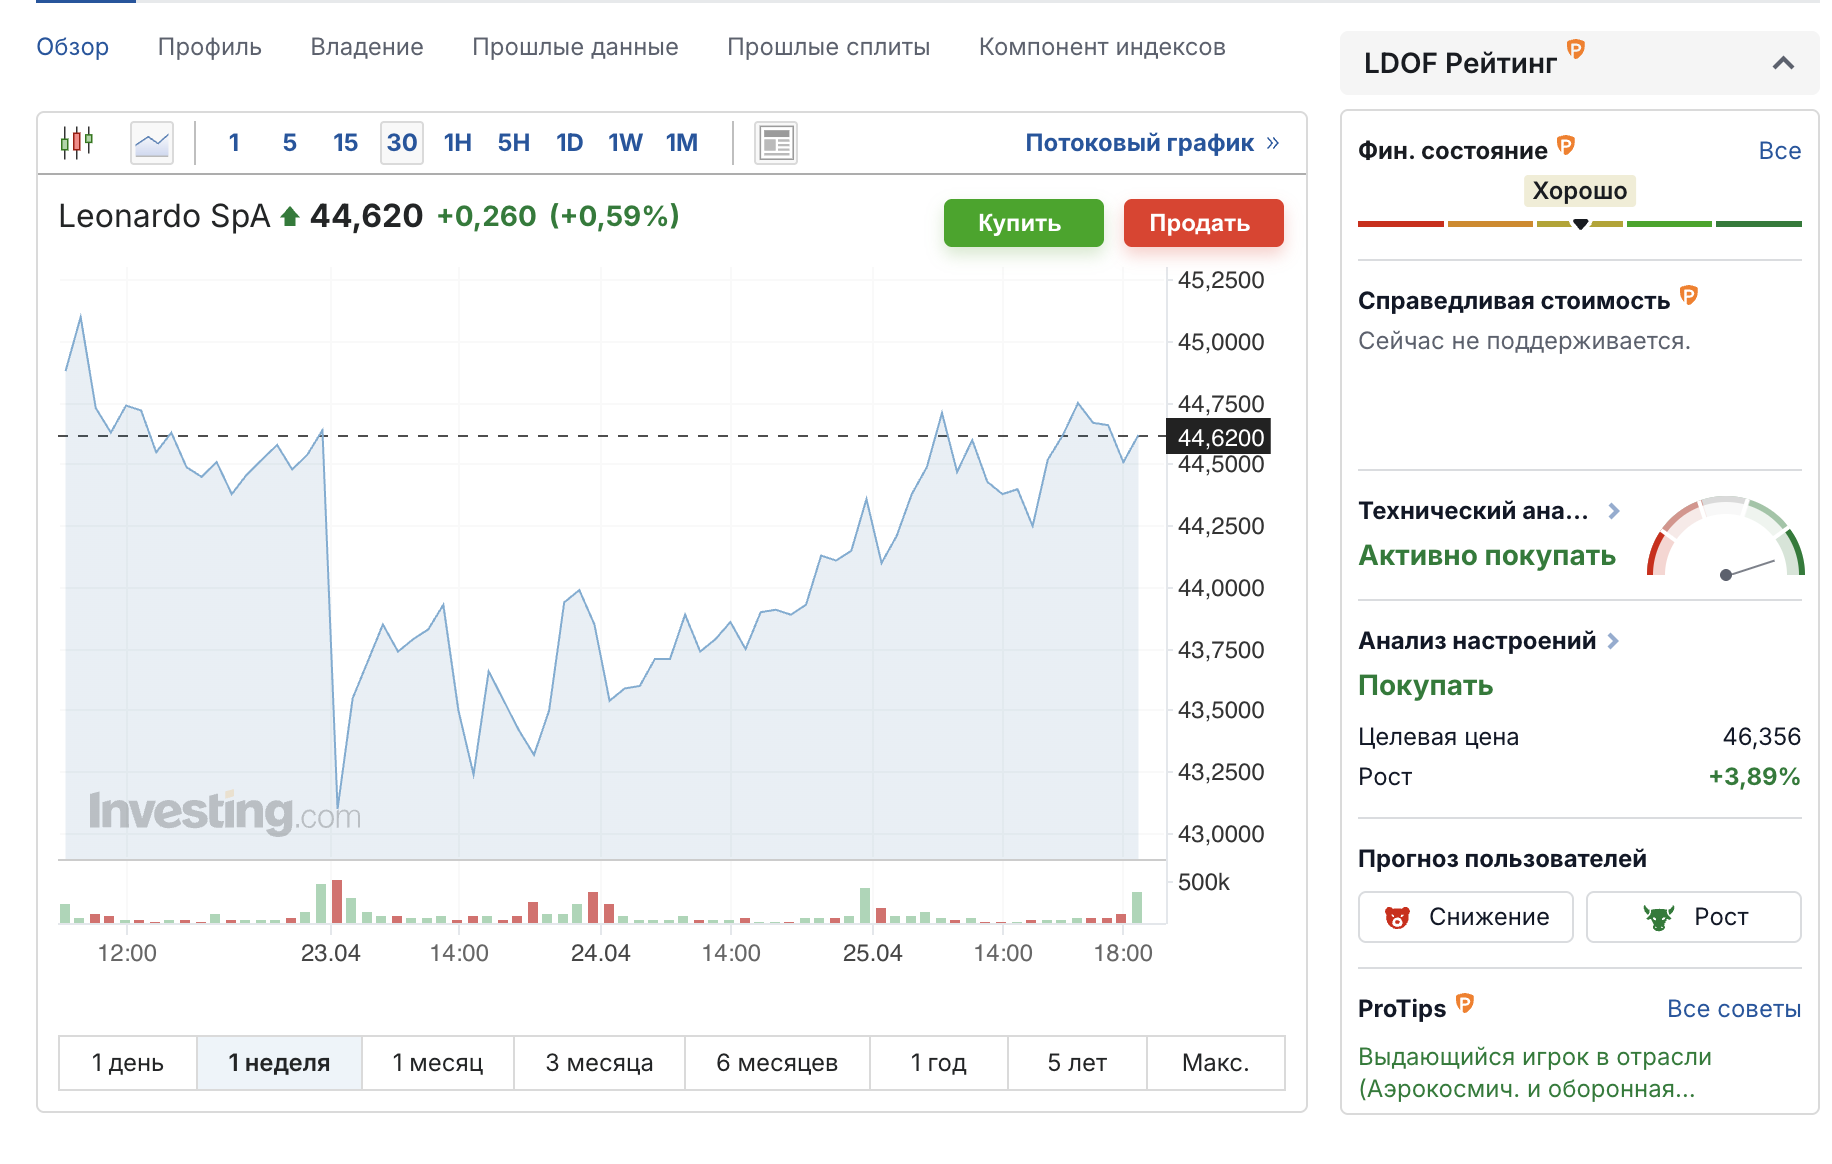Click the 24.04 date on the chart axis
This screenshot has height=1164, width=1832.
click(601, 953)
